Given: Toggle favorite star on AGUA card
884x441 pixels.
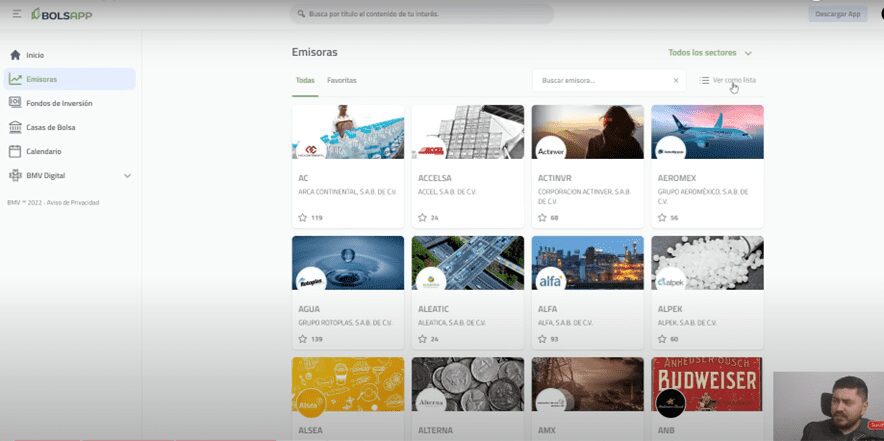Looking at the screenshot, I should pos(302,339).
